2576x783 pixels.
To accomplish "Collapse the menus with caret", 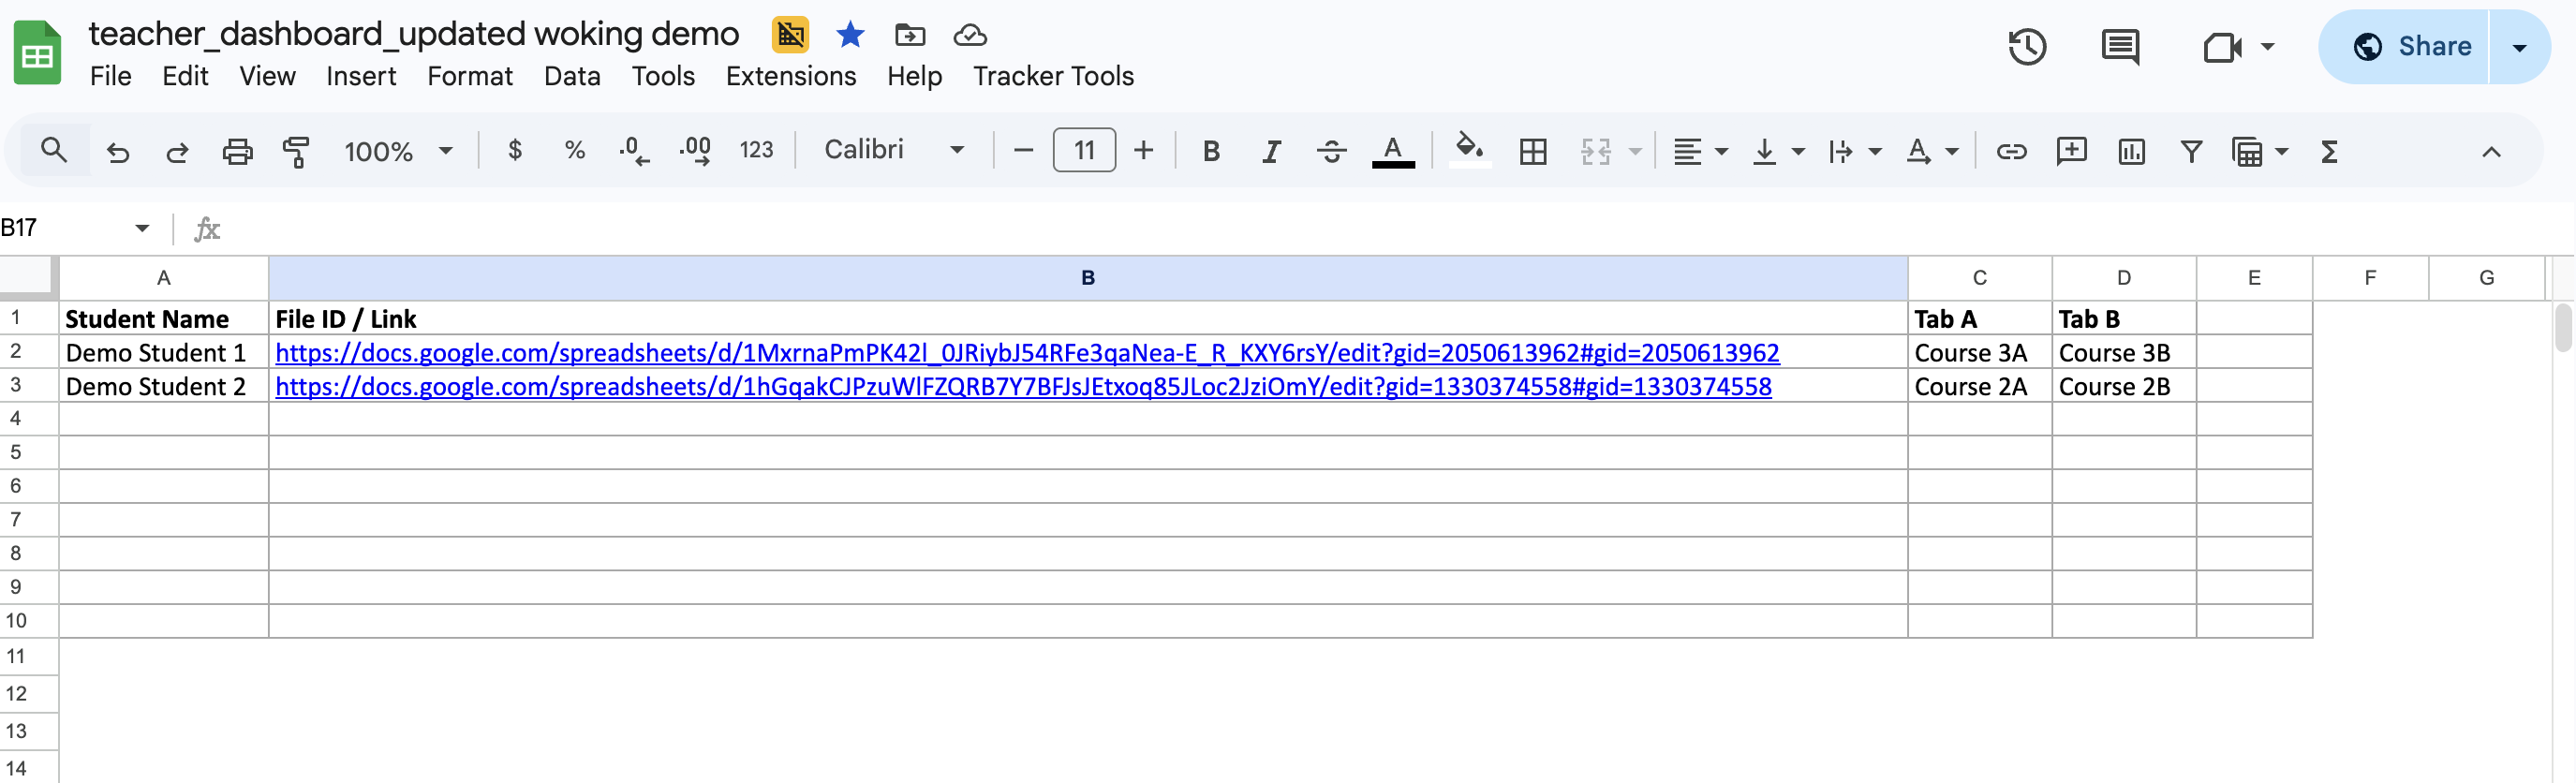I will click(2491, 152).
